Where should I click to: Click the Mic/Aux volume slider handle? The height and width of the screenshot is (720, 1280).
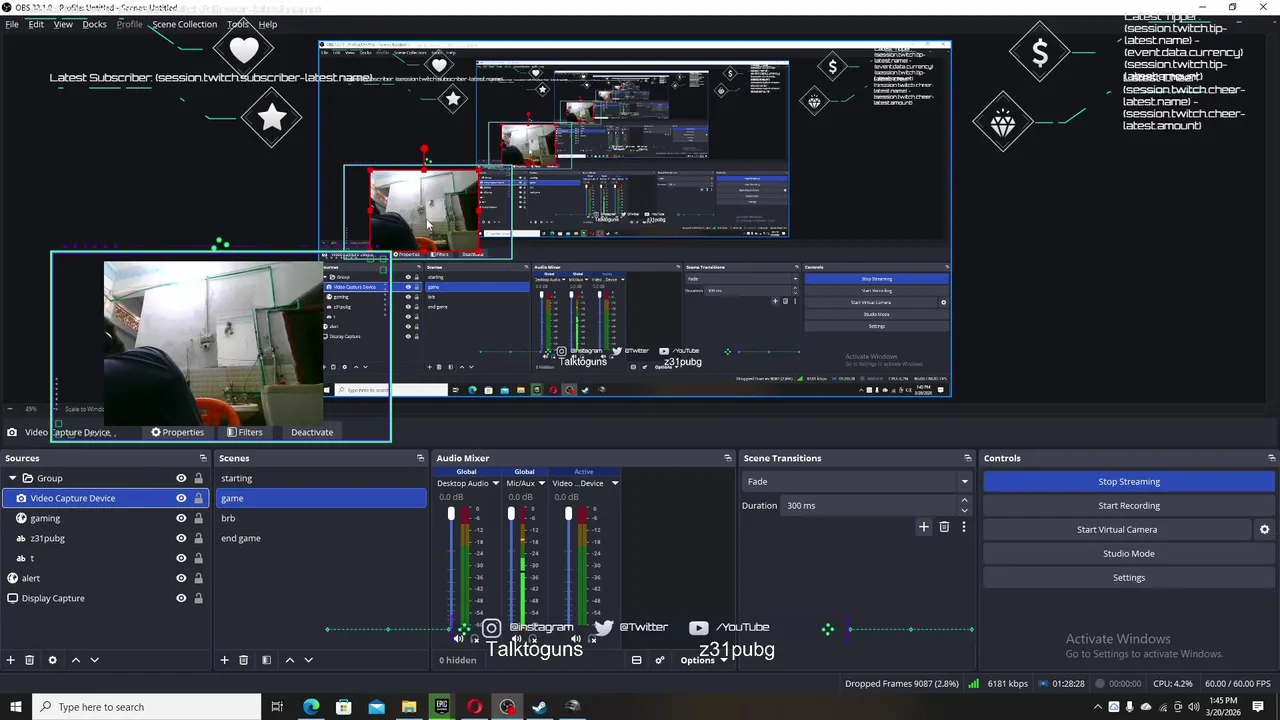[511, 513]
